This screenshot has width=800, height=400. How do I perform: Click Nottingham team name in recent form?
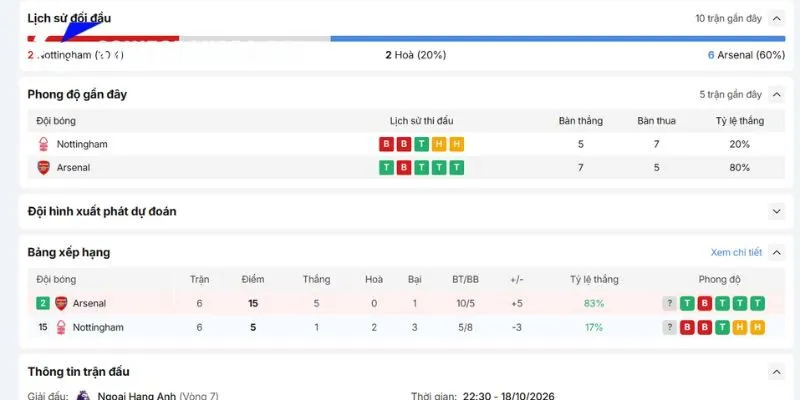(x=82, y=144)
